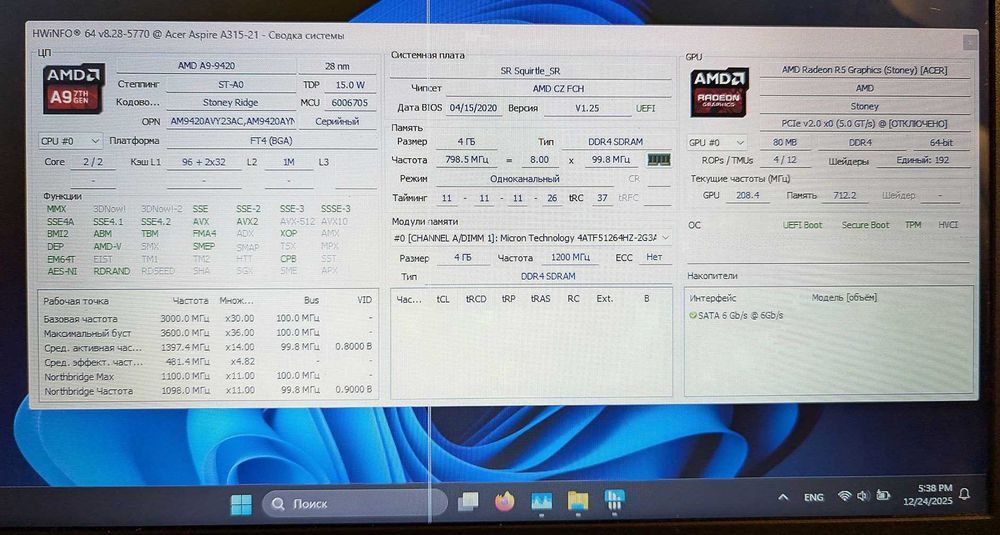Click the BIOS date 04/15/2020
The image size is (1000, 535).
click(474, 108)
